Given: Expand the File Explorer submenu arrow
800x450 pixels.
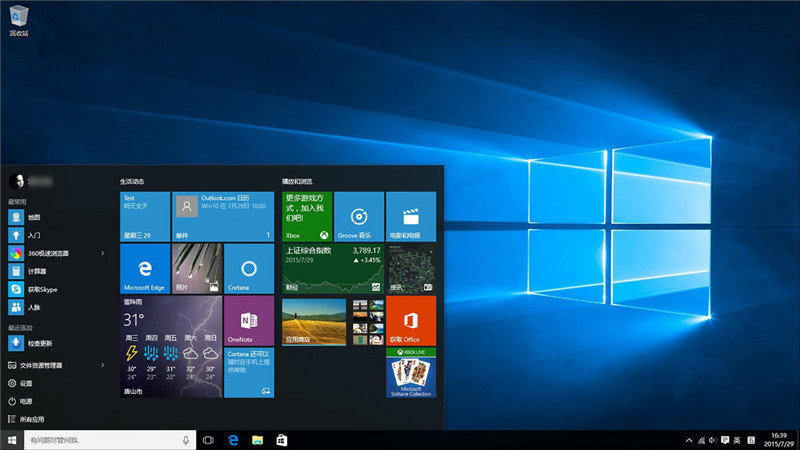Looking at the screenshot, I should [x=103, y=365].
